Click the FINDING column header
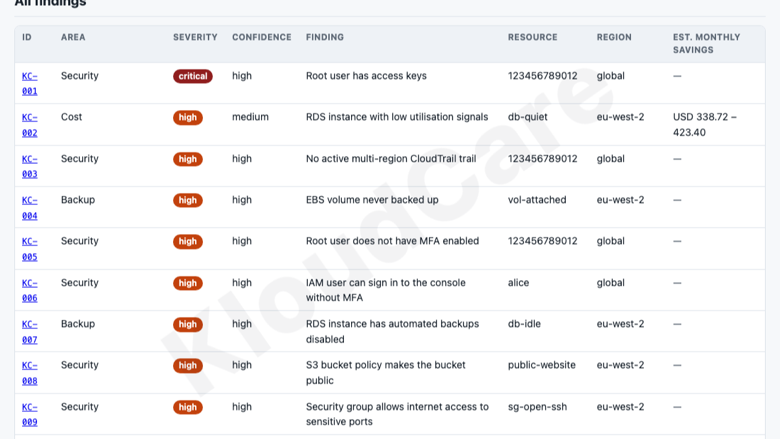Viewport: 780px width, 439px height. [325, 37]
